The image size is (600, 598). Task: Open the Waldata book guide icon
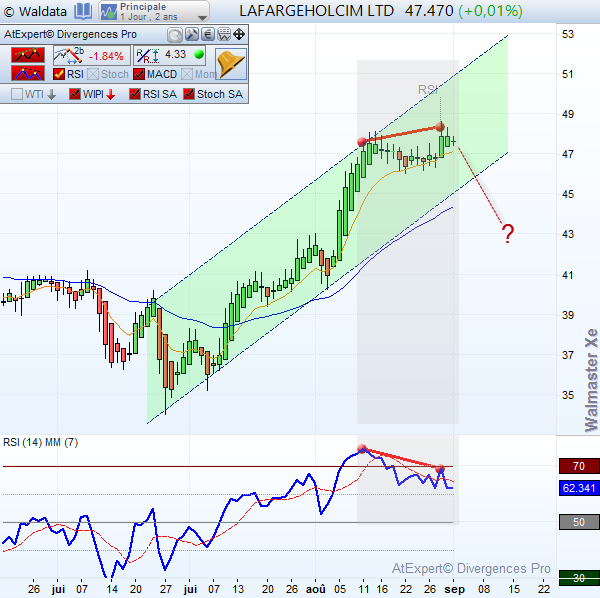[83, 11]
